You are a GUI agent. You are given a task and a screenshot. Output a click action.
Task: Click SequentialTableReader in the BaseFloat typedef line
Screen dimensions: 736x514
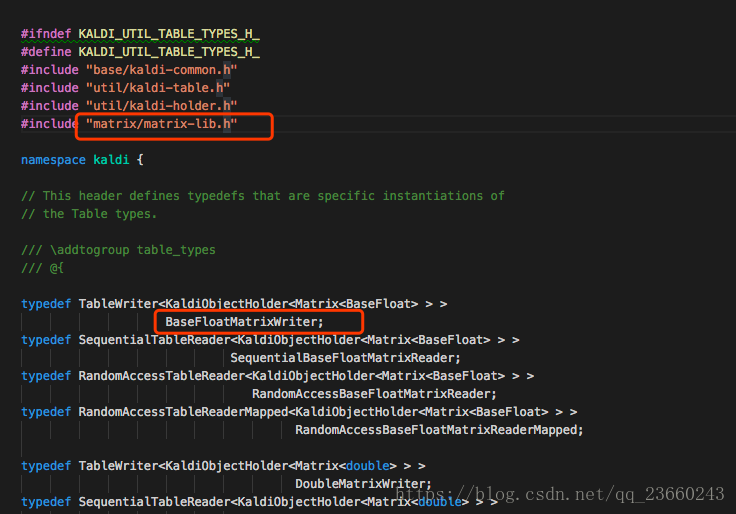point(154,340)
